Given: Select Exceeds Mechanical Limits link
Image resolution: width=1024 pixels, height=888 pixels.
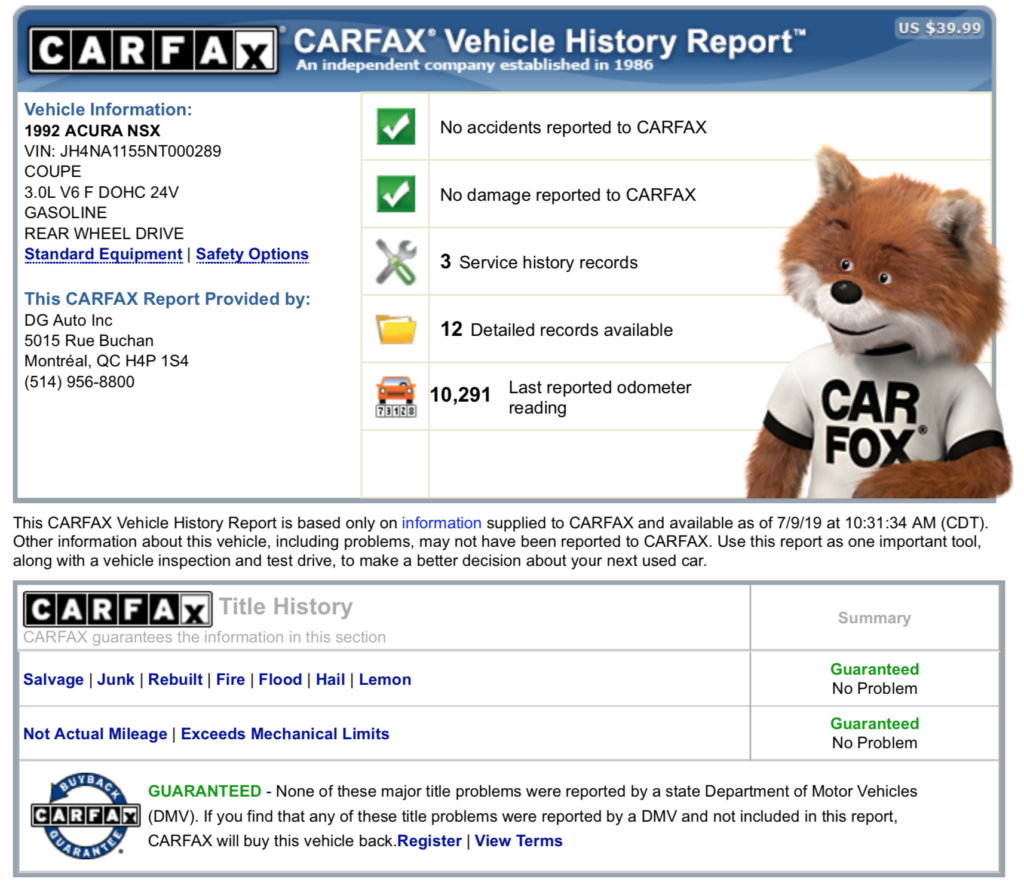Looking at the screenshot, I should (285, 733).
